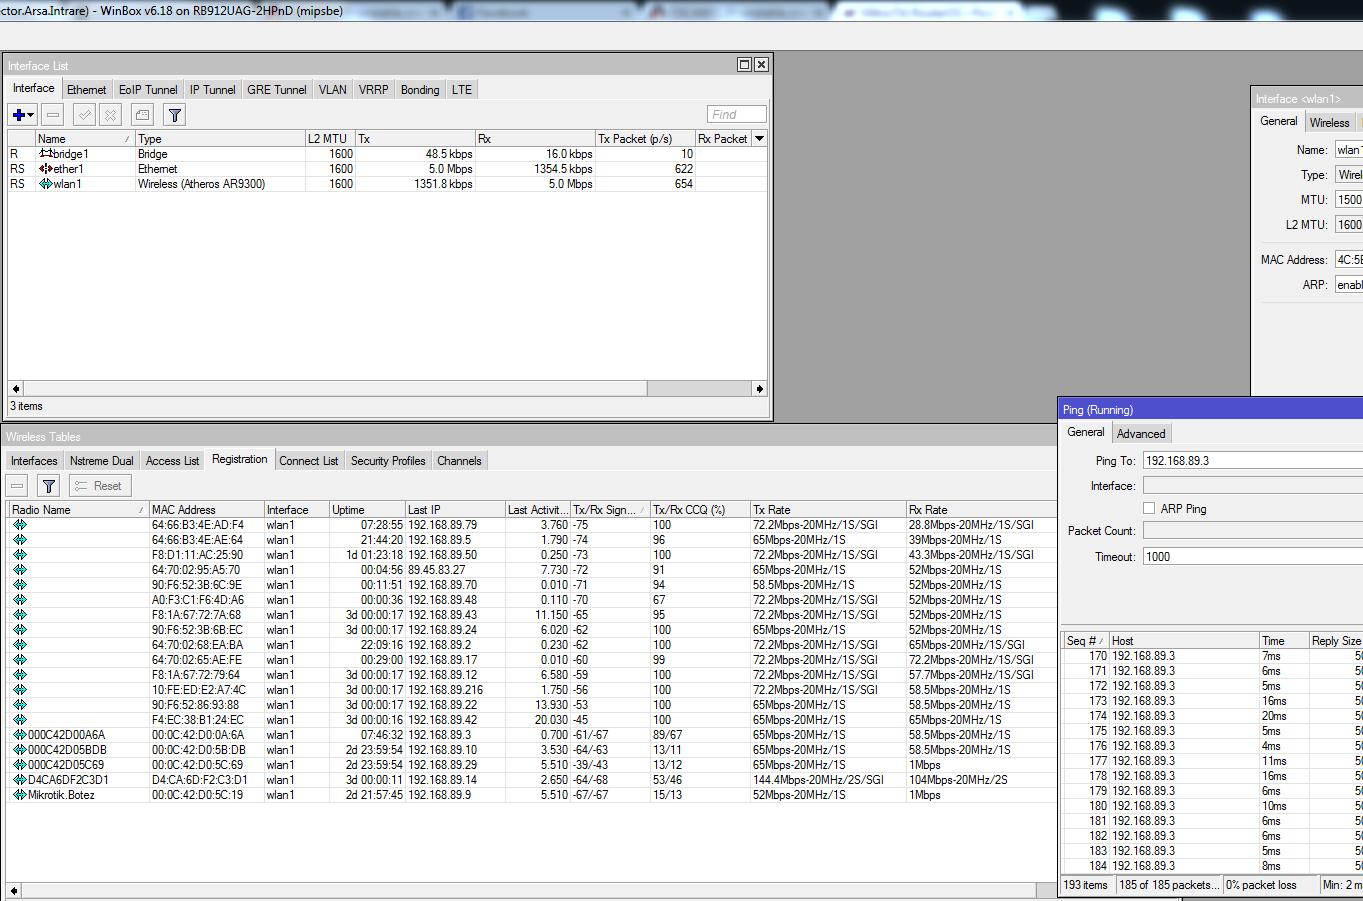This screenshot has width=1363, height=901.
Task: Click the ether1 interface icon
Action: [46, 169]
